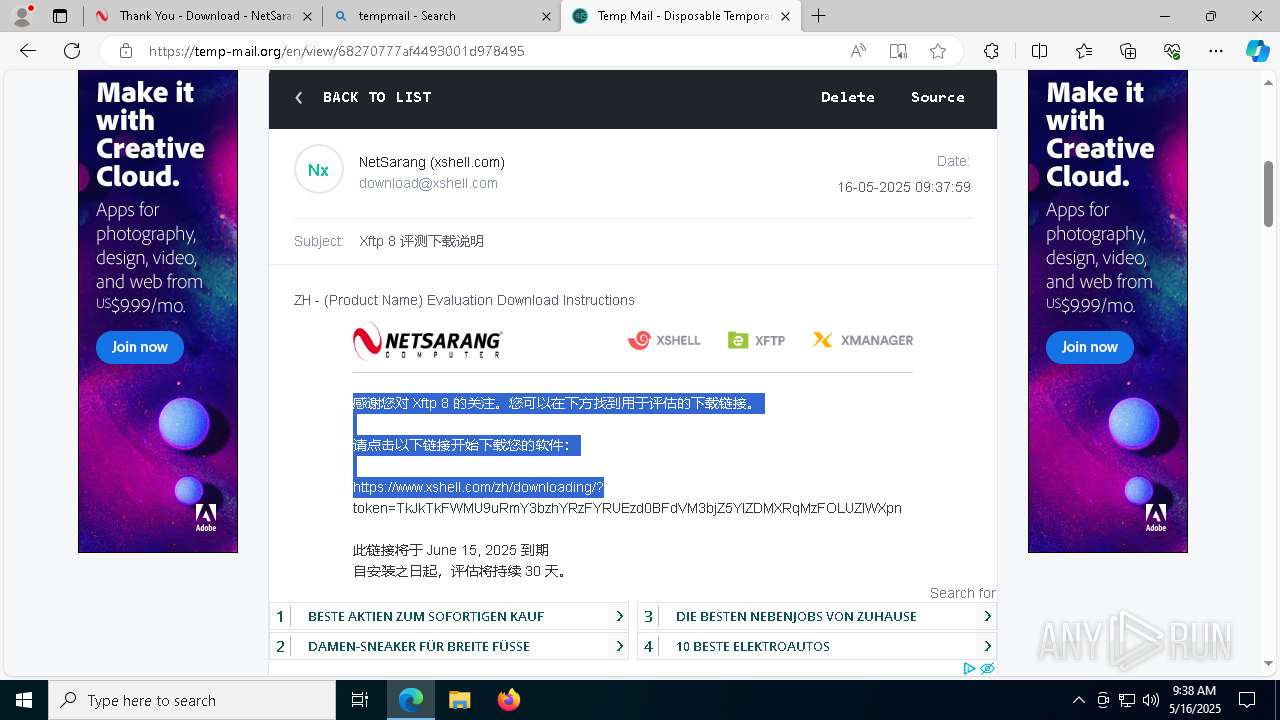Open the Edge profile avatar icon

[x=22, y=16]
